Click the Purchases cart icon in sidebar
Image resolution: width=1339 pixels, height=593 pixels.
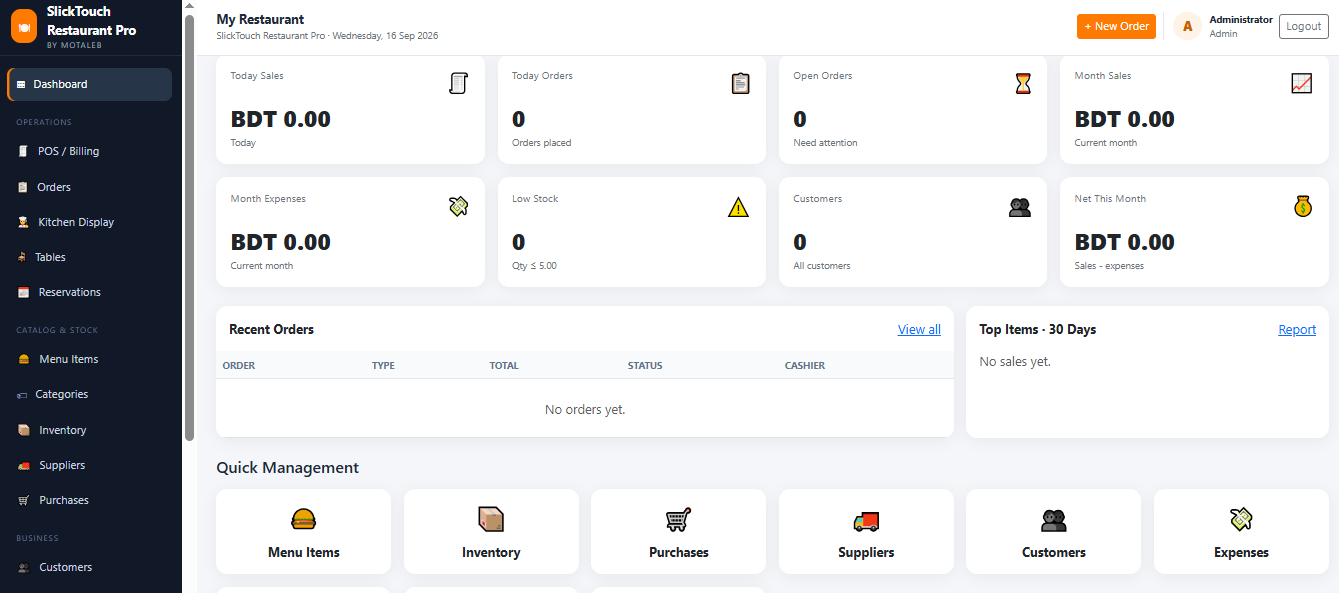(x=24, y=500)
